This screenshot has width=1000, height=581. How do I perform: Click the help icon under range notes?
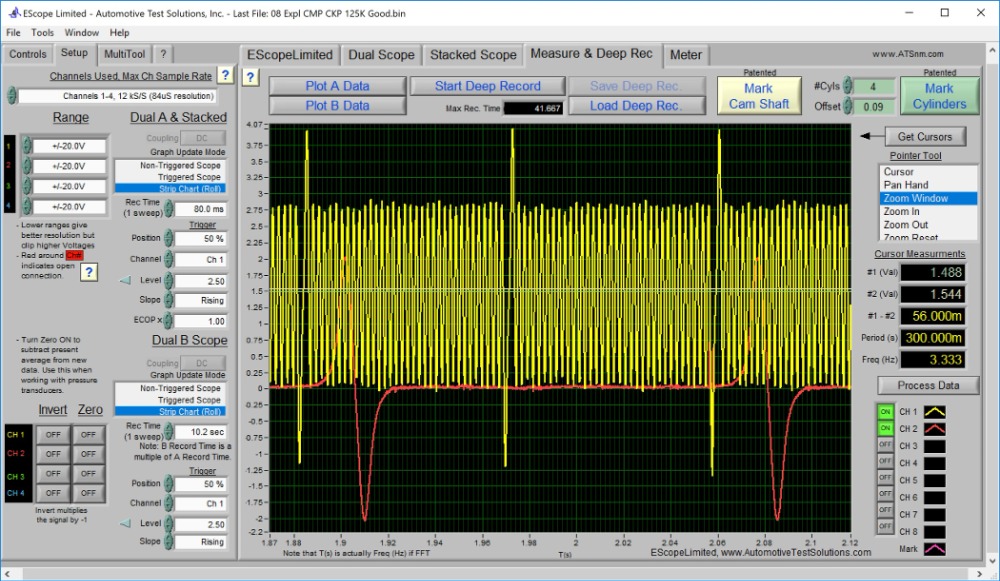pyautogui.click(x=88, y=272)
